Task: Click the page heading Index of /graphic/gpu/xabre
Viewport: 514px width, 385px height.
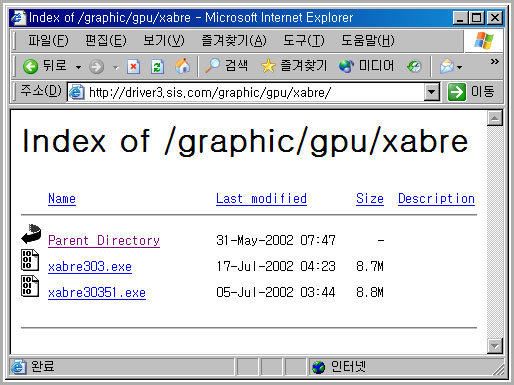Action: pyautogui.click(x=245, y=142)
